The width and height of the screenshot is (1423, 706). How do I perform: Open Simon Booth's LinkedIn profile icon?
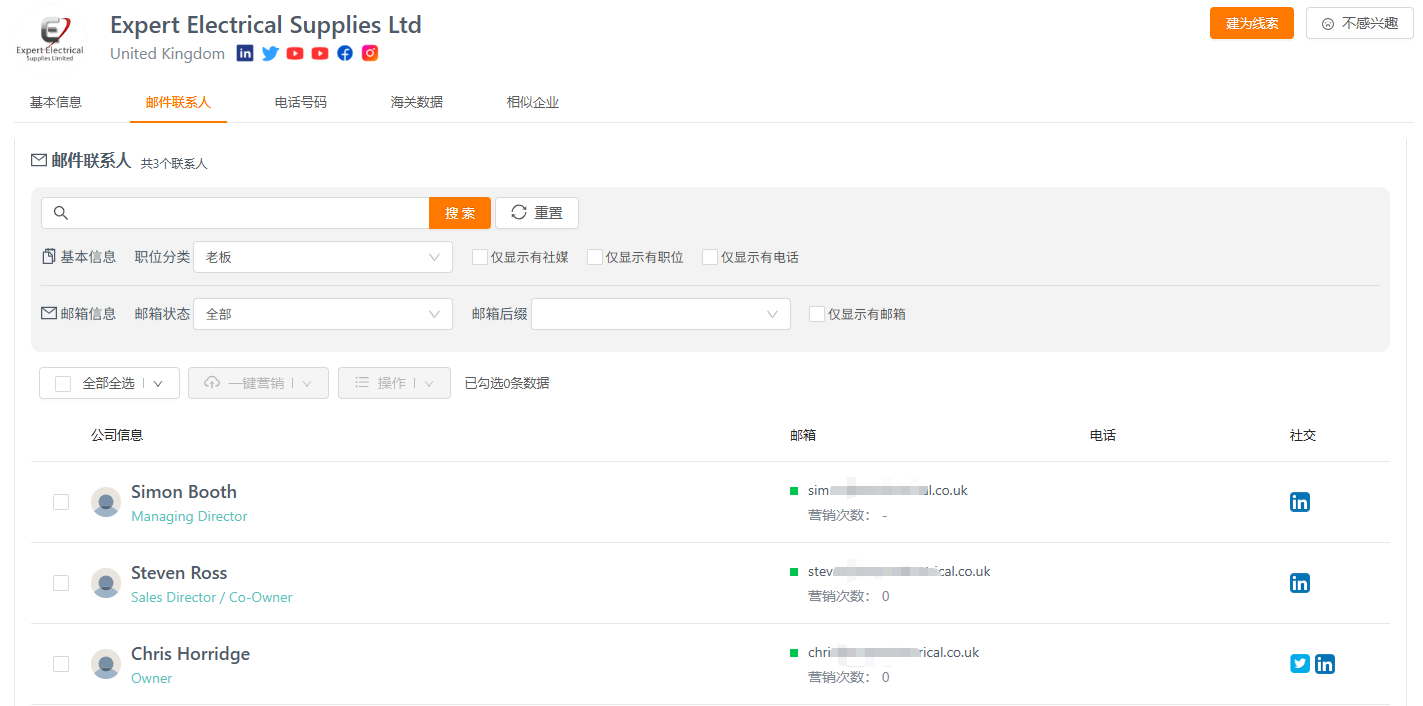tap(1300, 502)
